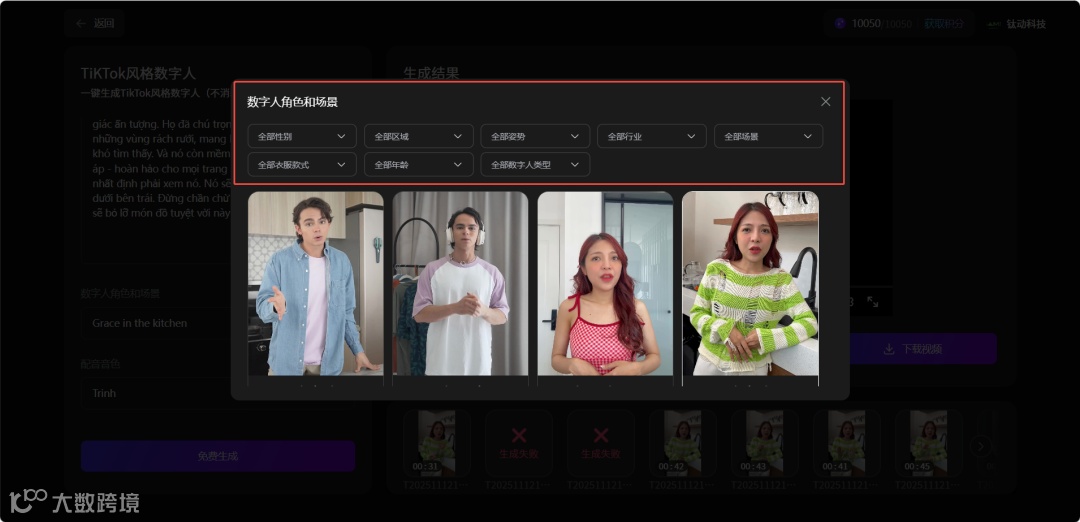Image resolution: width=1080 pixels, height=522 pixels.
Task: Open the 00:43 history video thumbnail
Action: pos(765,443)
